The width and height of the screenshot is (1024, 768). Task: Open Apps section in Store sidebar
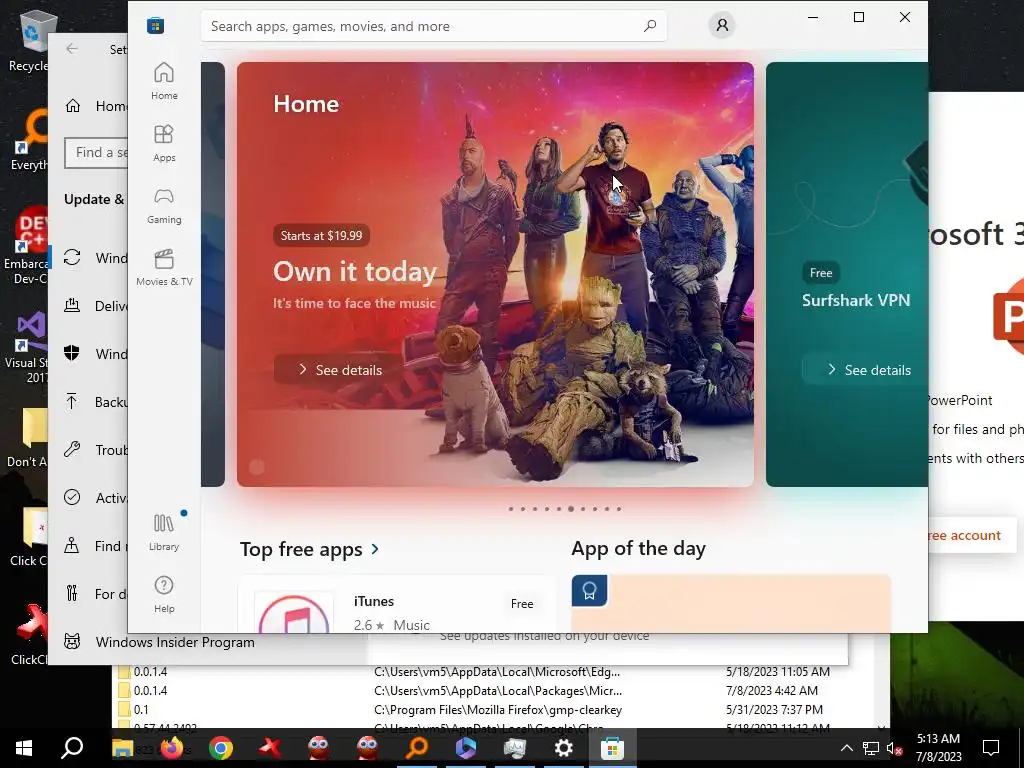164,143
